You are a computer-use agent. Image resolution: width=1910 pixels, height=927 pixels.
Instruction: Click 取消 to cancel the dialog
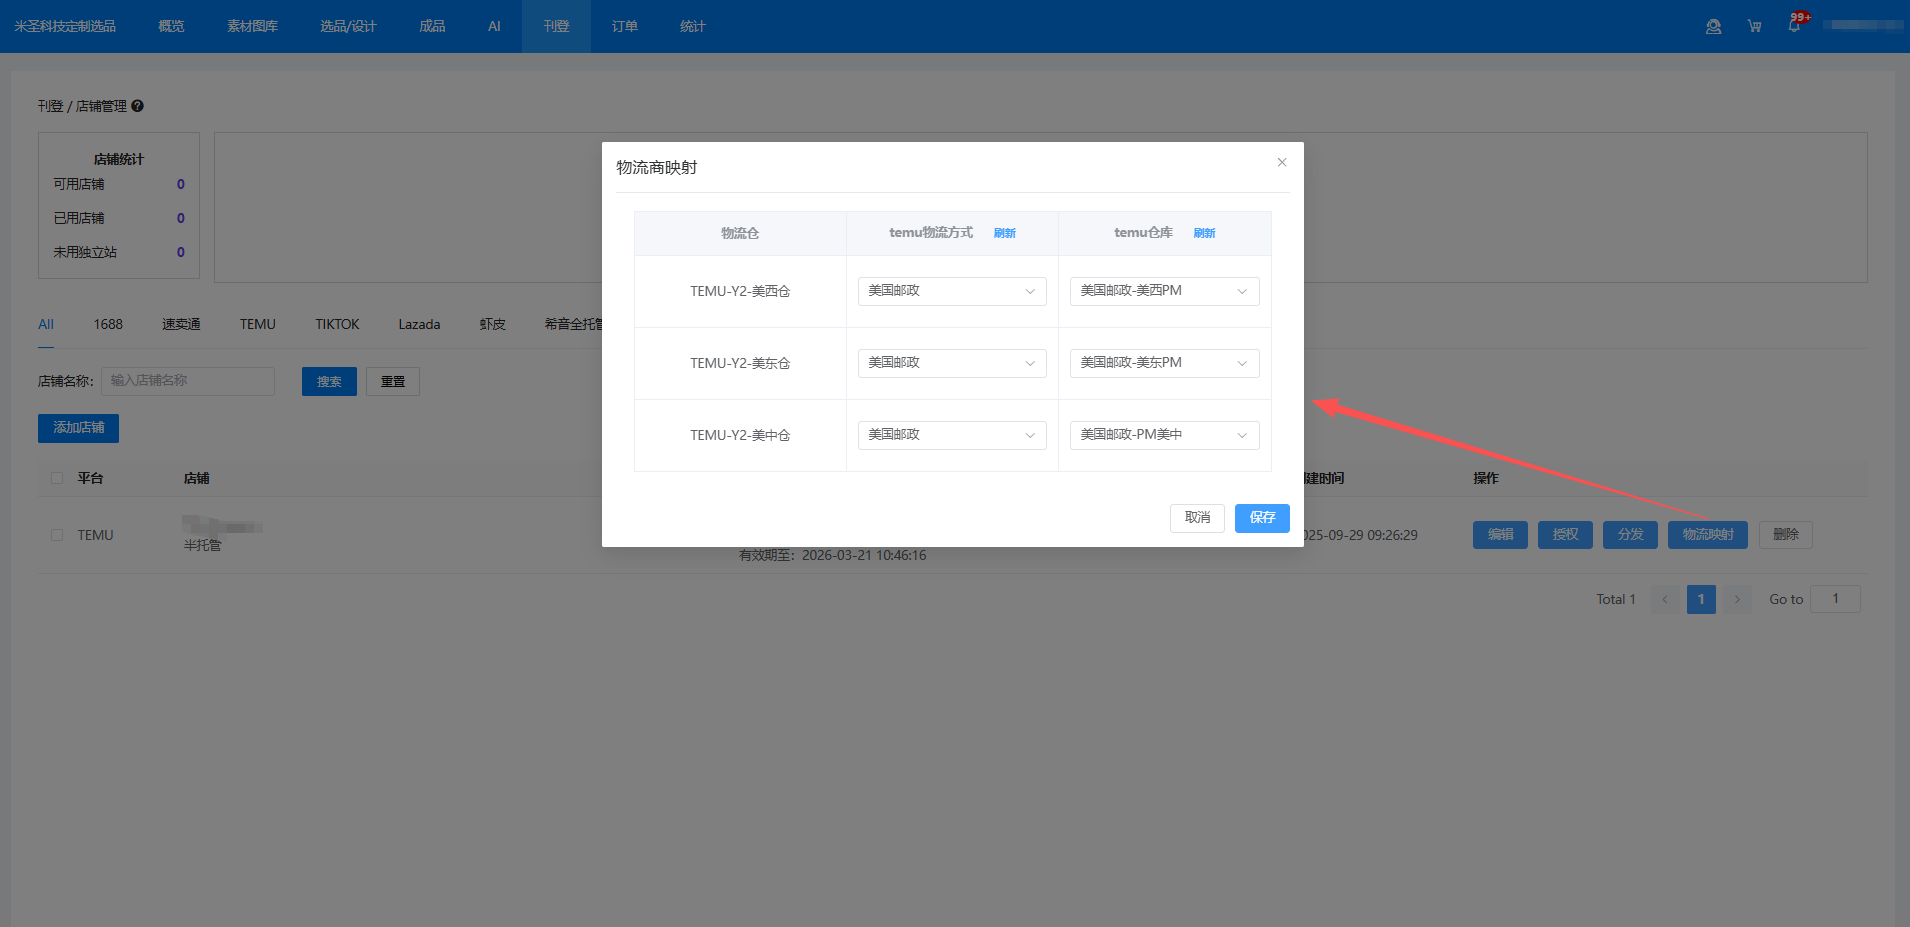(x=1197, y=518)
